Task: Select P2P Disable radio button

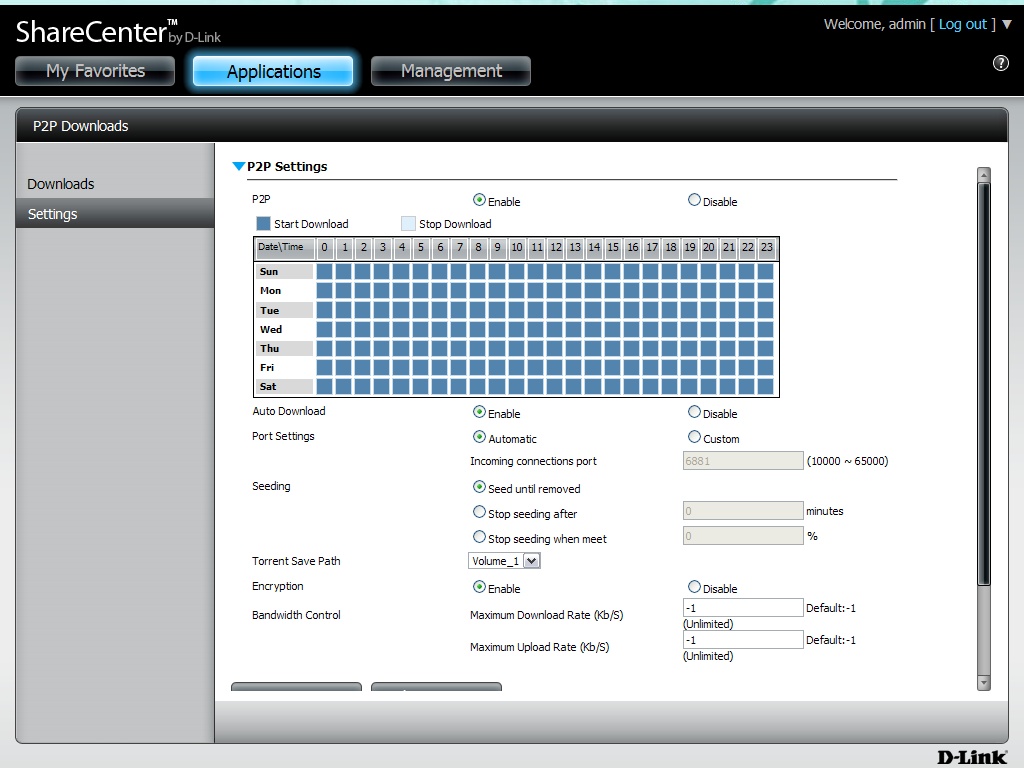Action: [x=694, y=200]
